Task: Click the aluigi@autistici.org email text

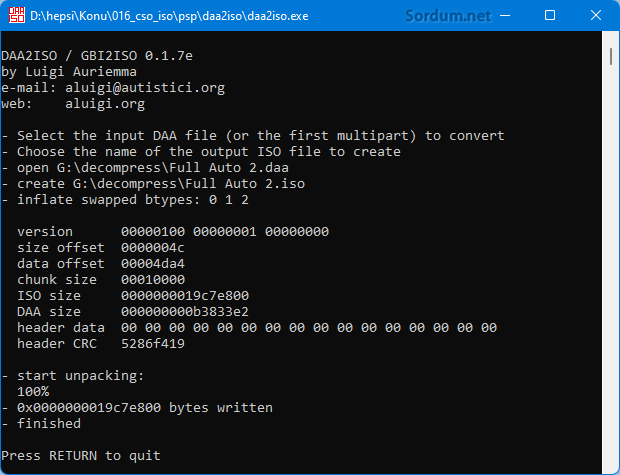Action: coord(145,88)
